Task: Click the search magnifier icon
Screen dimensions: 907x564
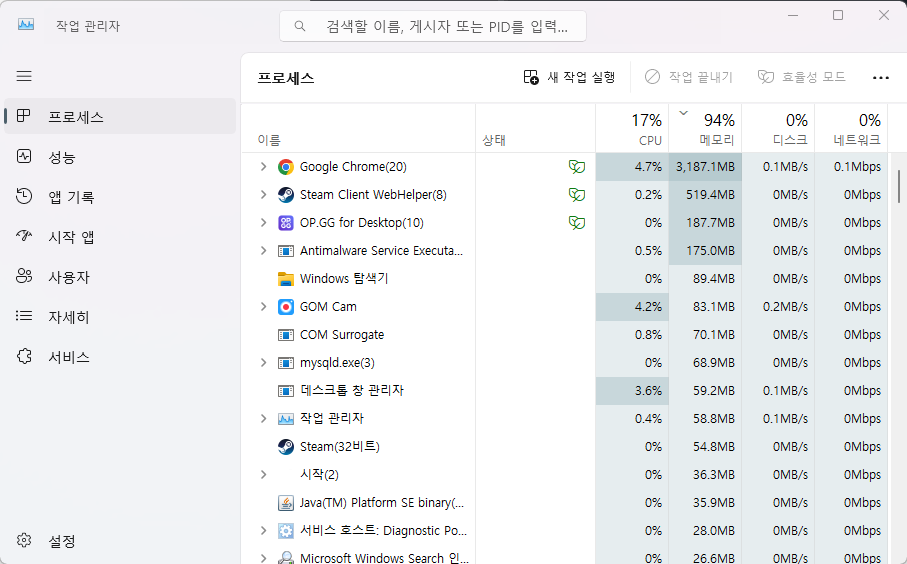Action: (x=300, y=26)
